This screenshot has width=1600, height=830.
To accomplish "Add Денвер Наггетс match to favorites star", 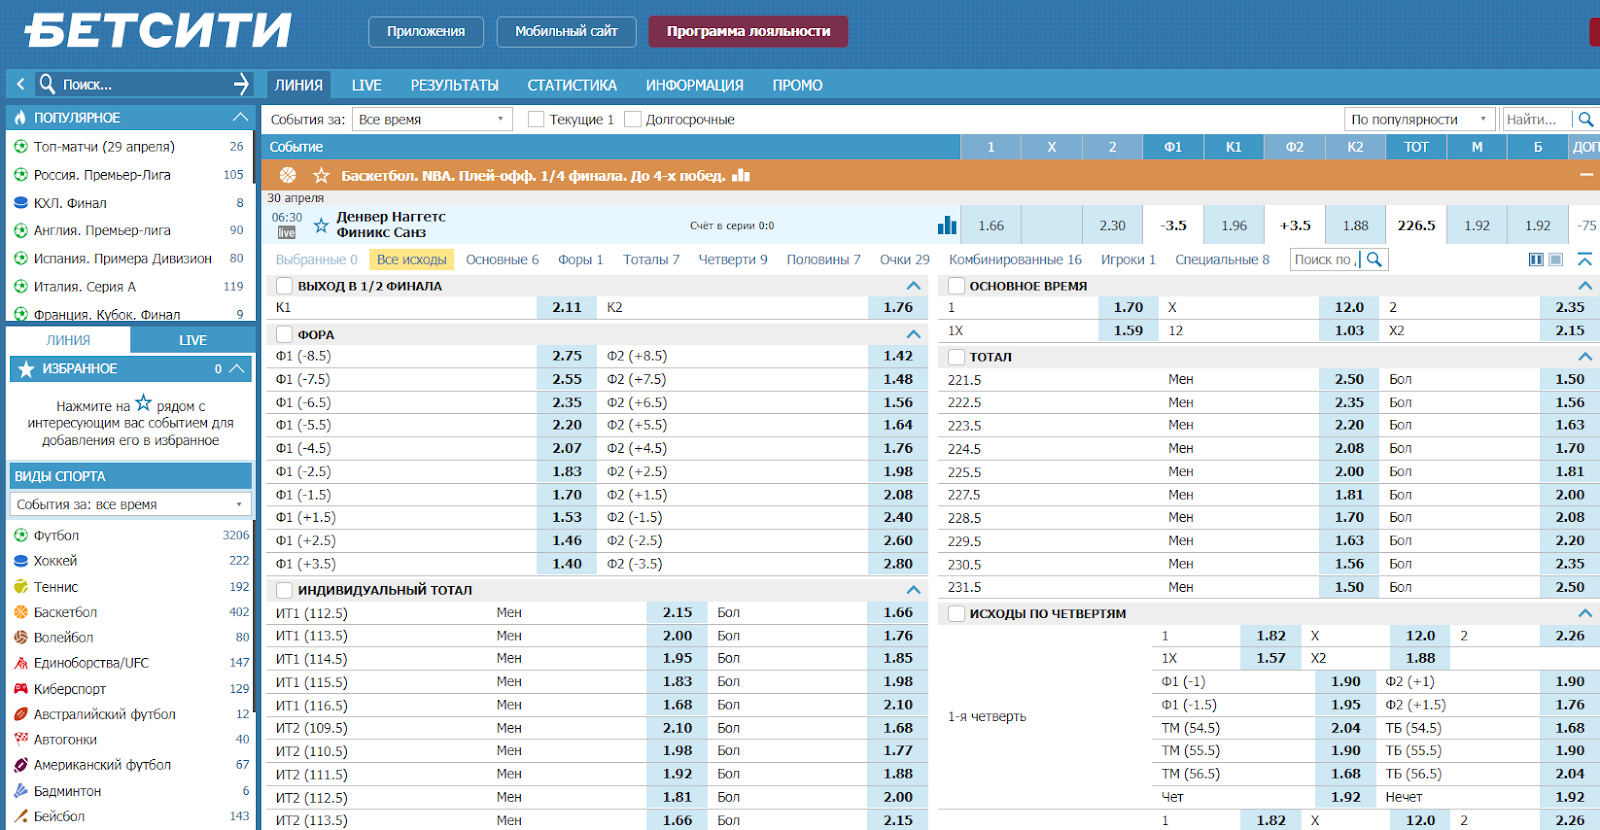I will [321, 225].
